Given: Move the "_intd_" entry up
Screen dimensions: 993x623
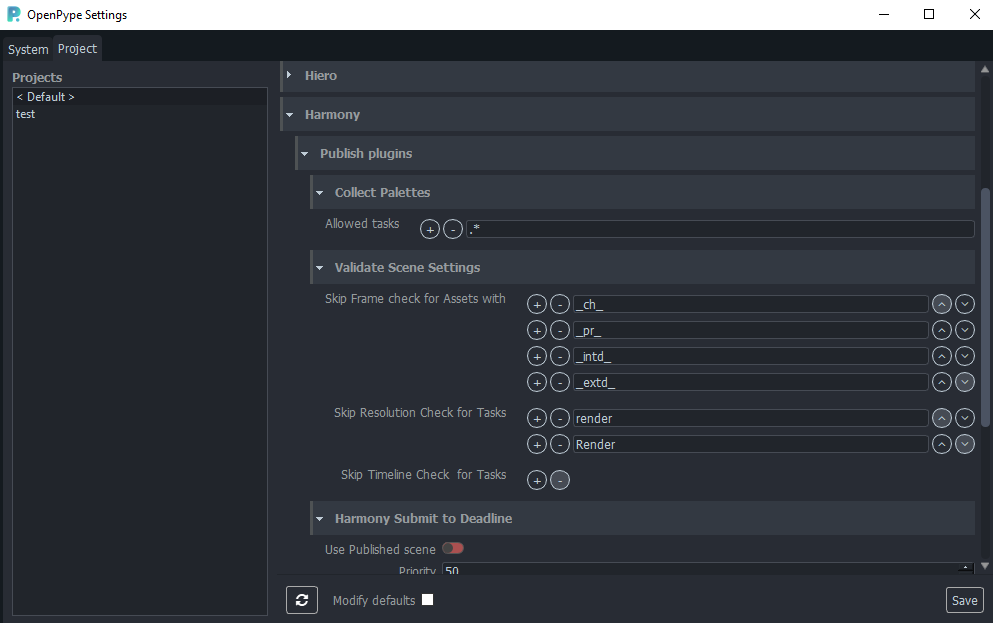Looking at the screenshot, I should click(x=941, y=355).
